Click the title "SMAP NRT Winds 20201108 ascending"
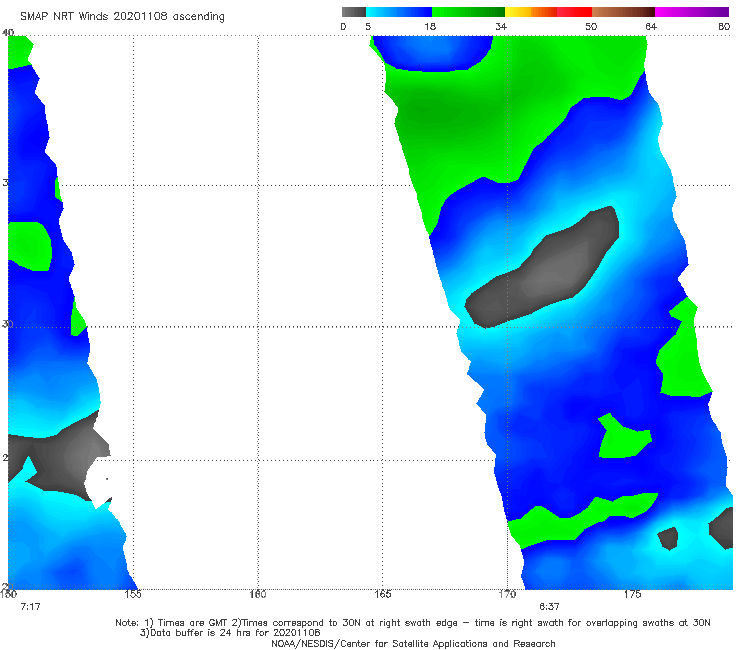This screenshot has width=740, height=650. tap(122, 16)
